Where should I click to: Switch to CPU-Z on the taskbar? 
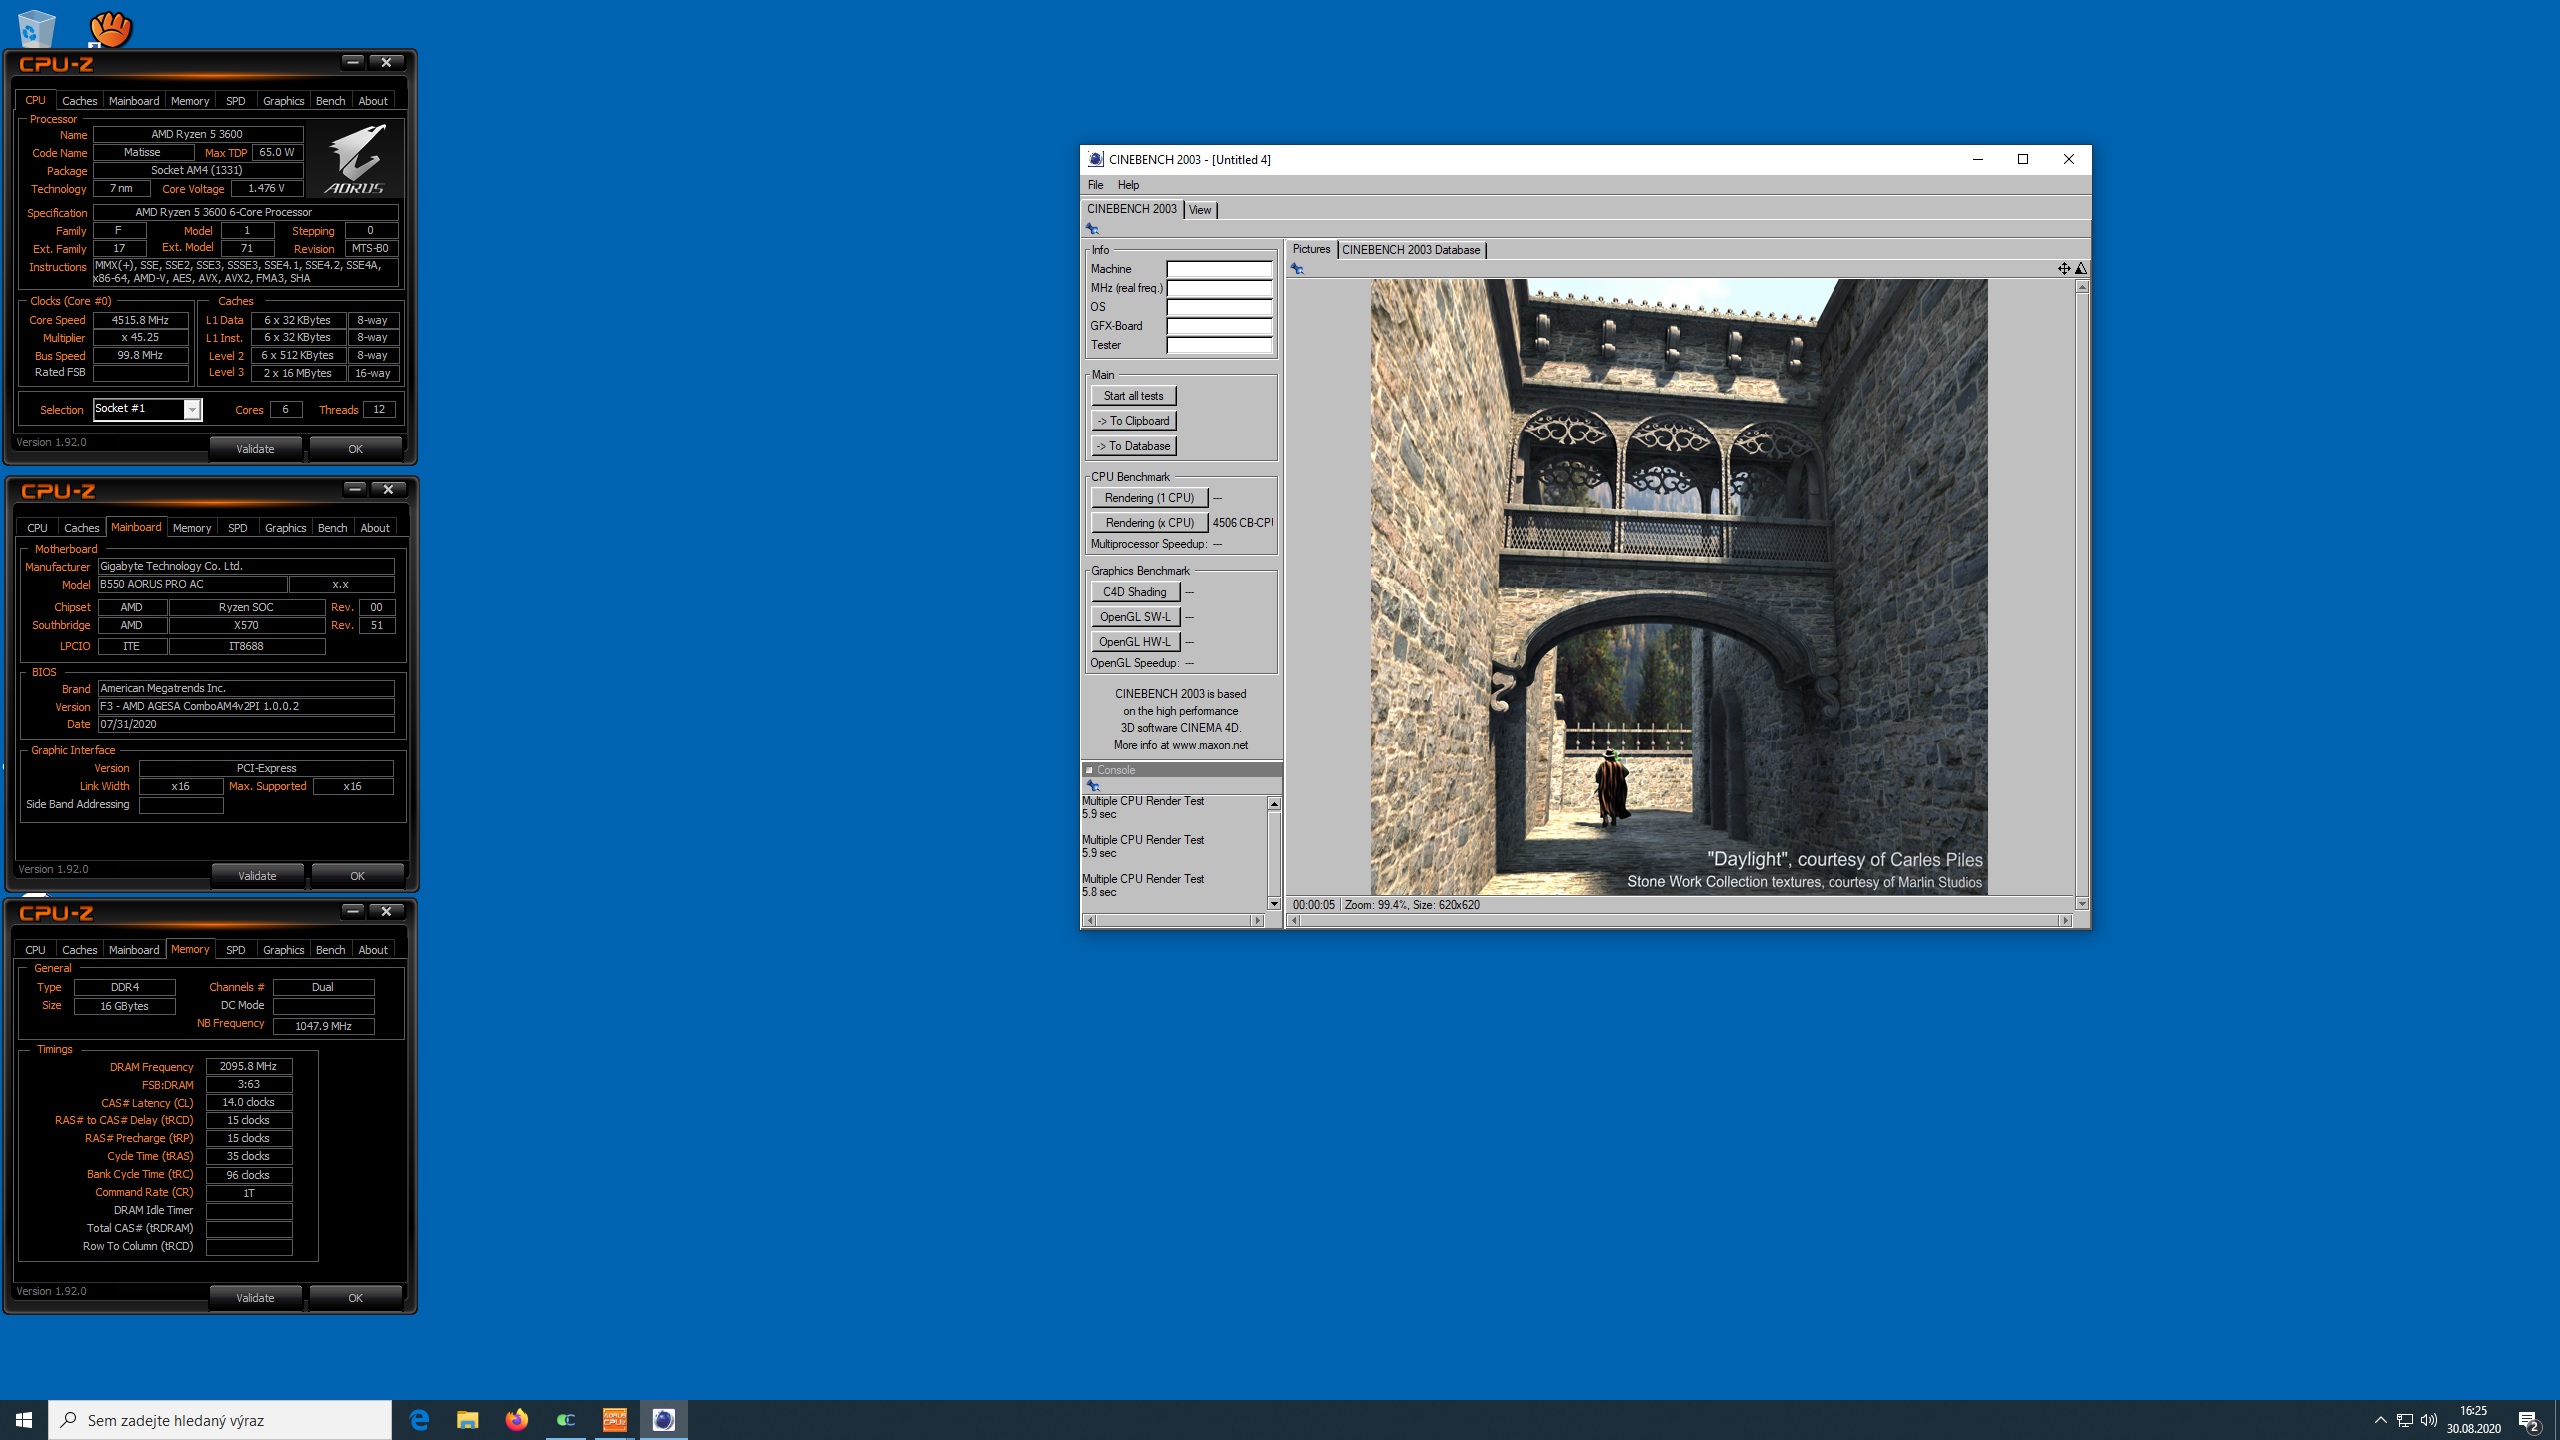615,1420
